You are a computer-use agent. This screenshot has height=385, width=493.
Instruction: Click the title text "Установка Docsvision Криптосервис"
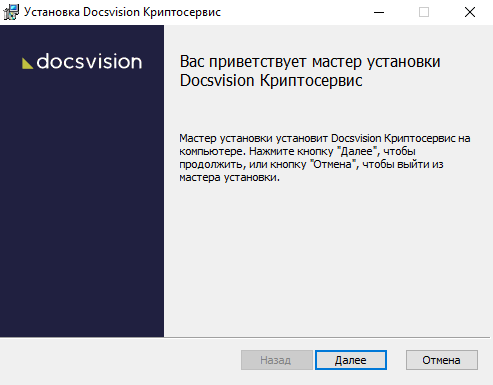(122, 12)
